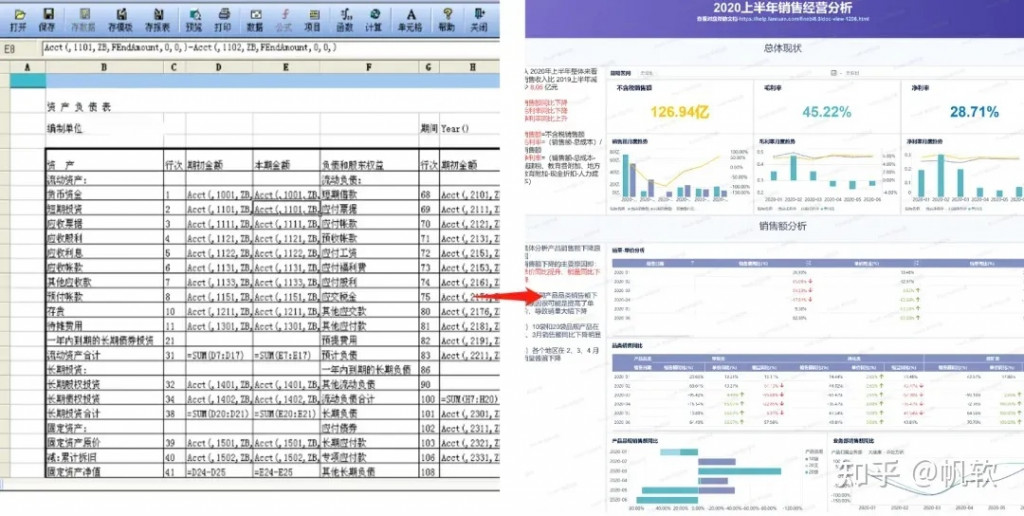Click the 存报表 (save report) icon
This screenshot has width=1024, height=516.
tap(157, 20)
